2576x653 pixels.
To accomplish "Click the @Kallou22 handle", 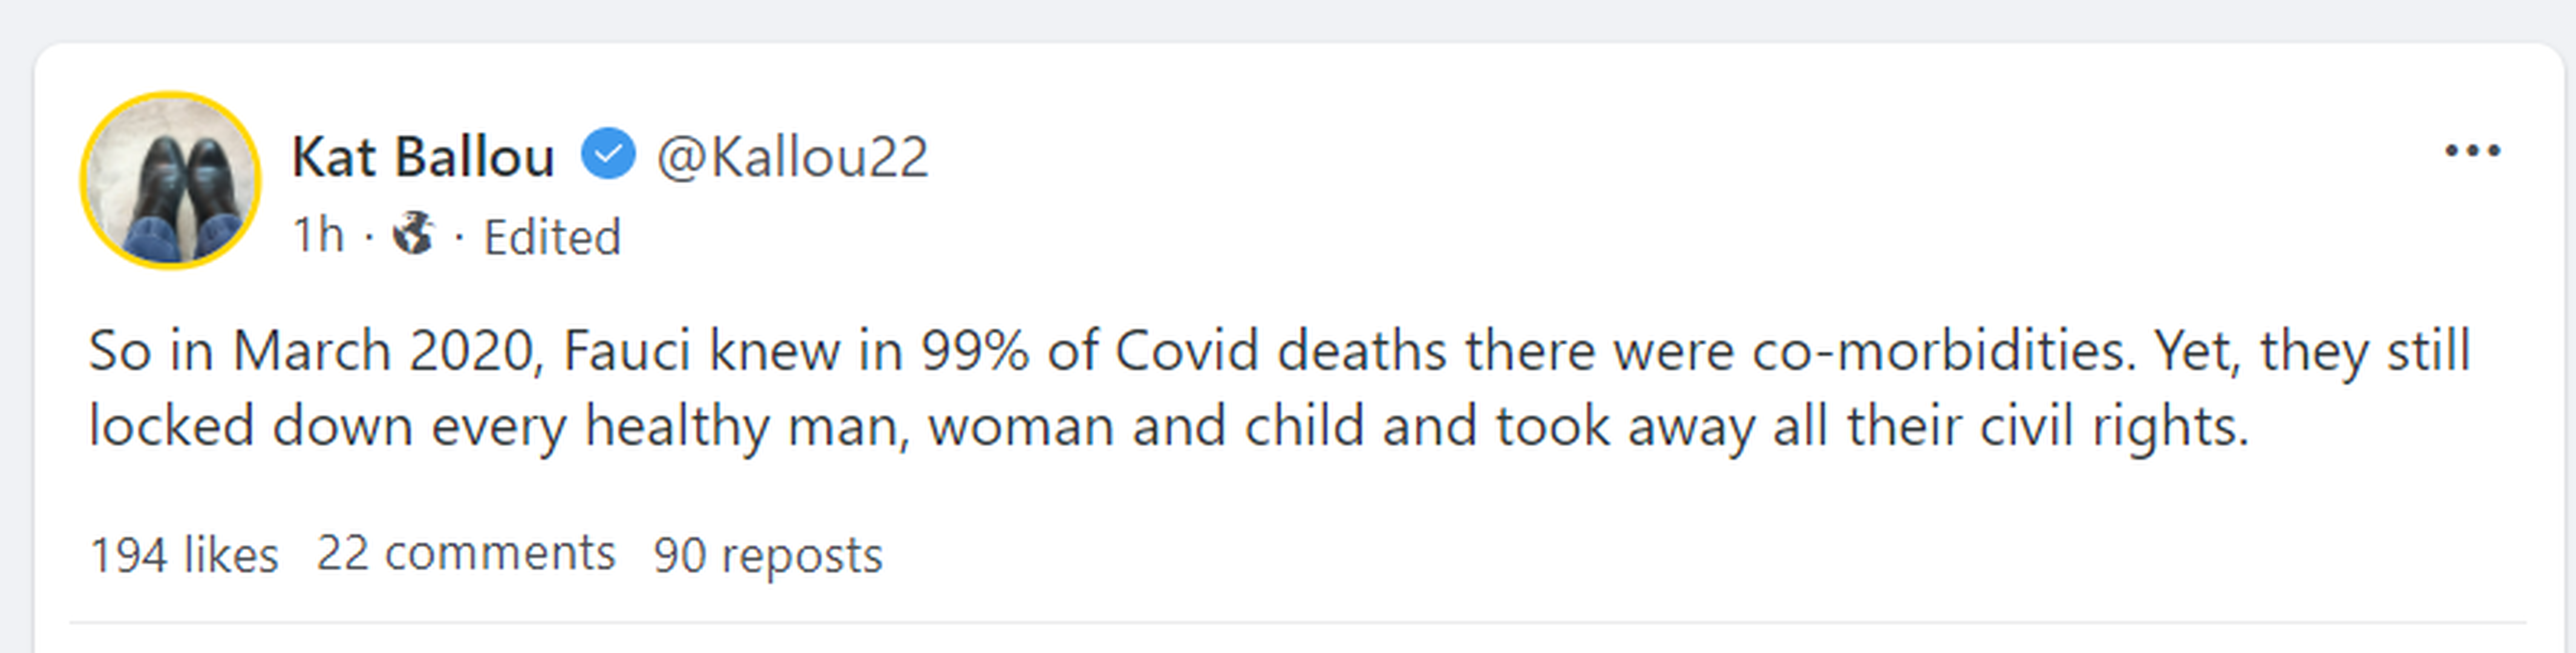I will click(792, 157).
